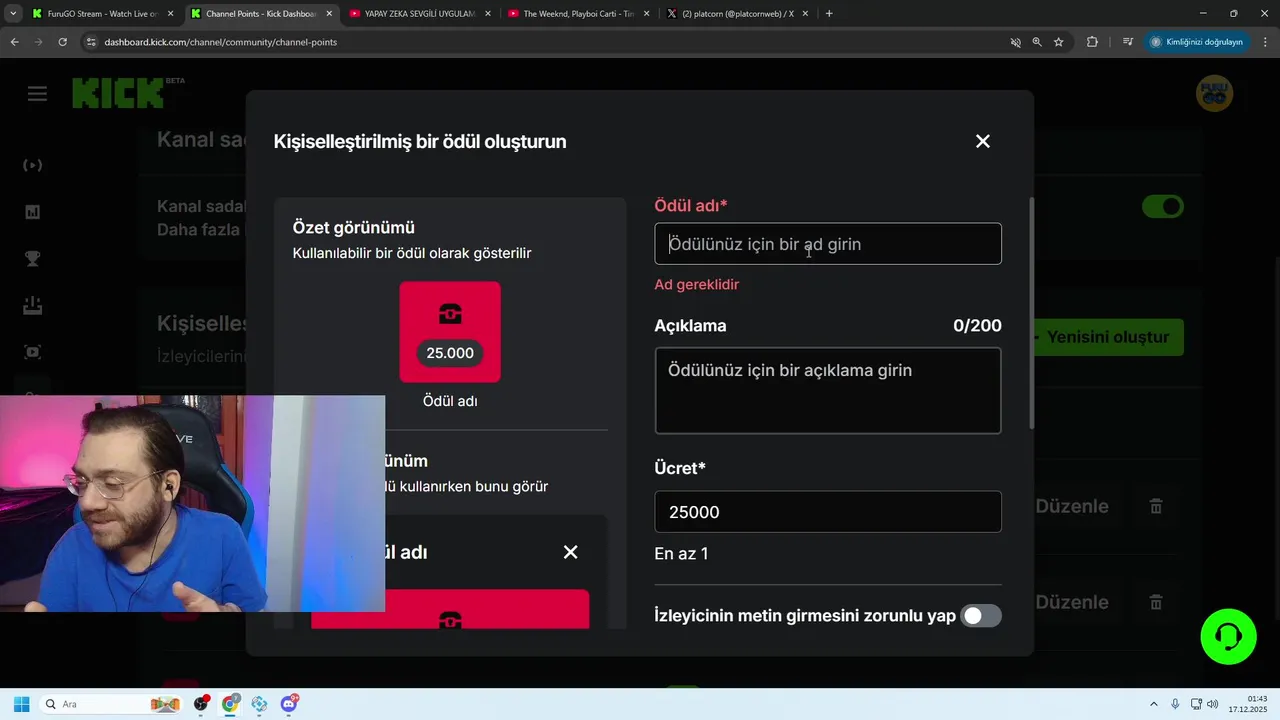Click the 0/200 character counter
Screen dimensions: 1280x720
coord(977,326)
